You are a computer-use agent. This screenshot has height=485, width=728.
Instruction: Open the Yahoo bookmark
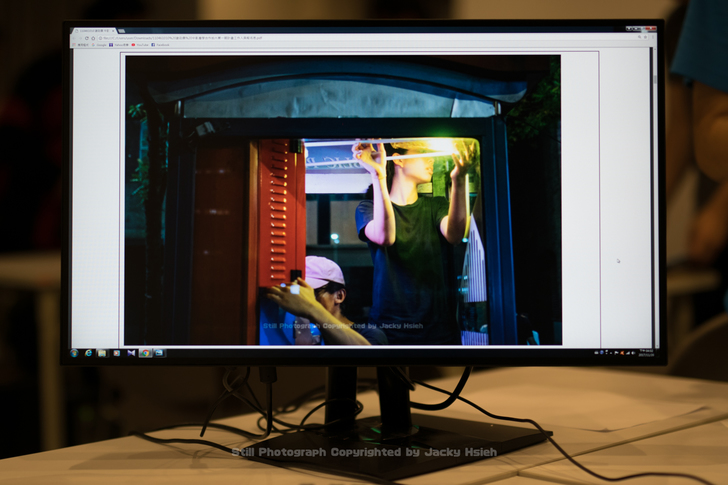tap(121, 45)
